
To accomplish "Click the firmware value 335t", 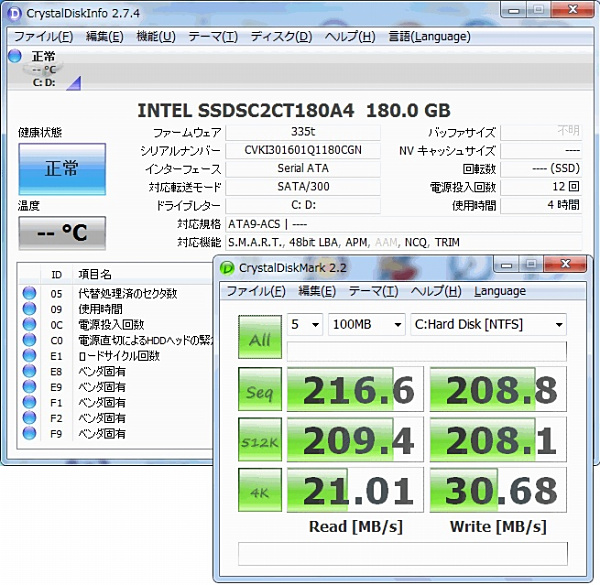I will (303, 132).
